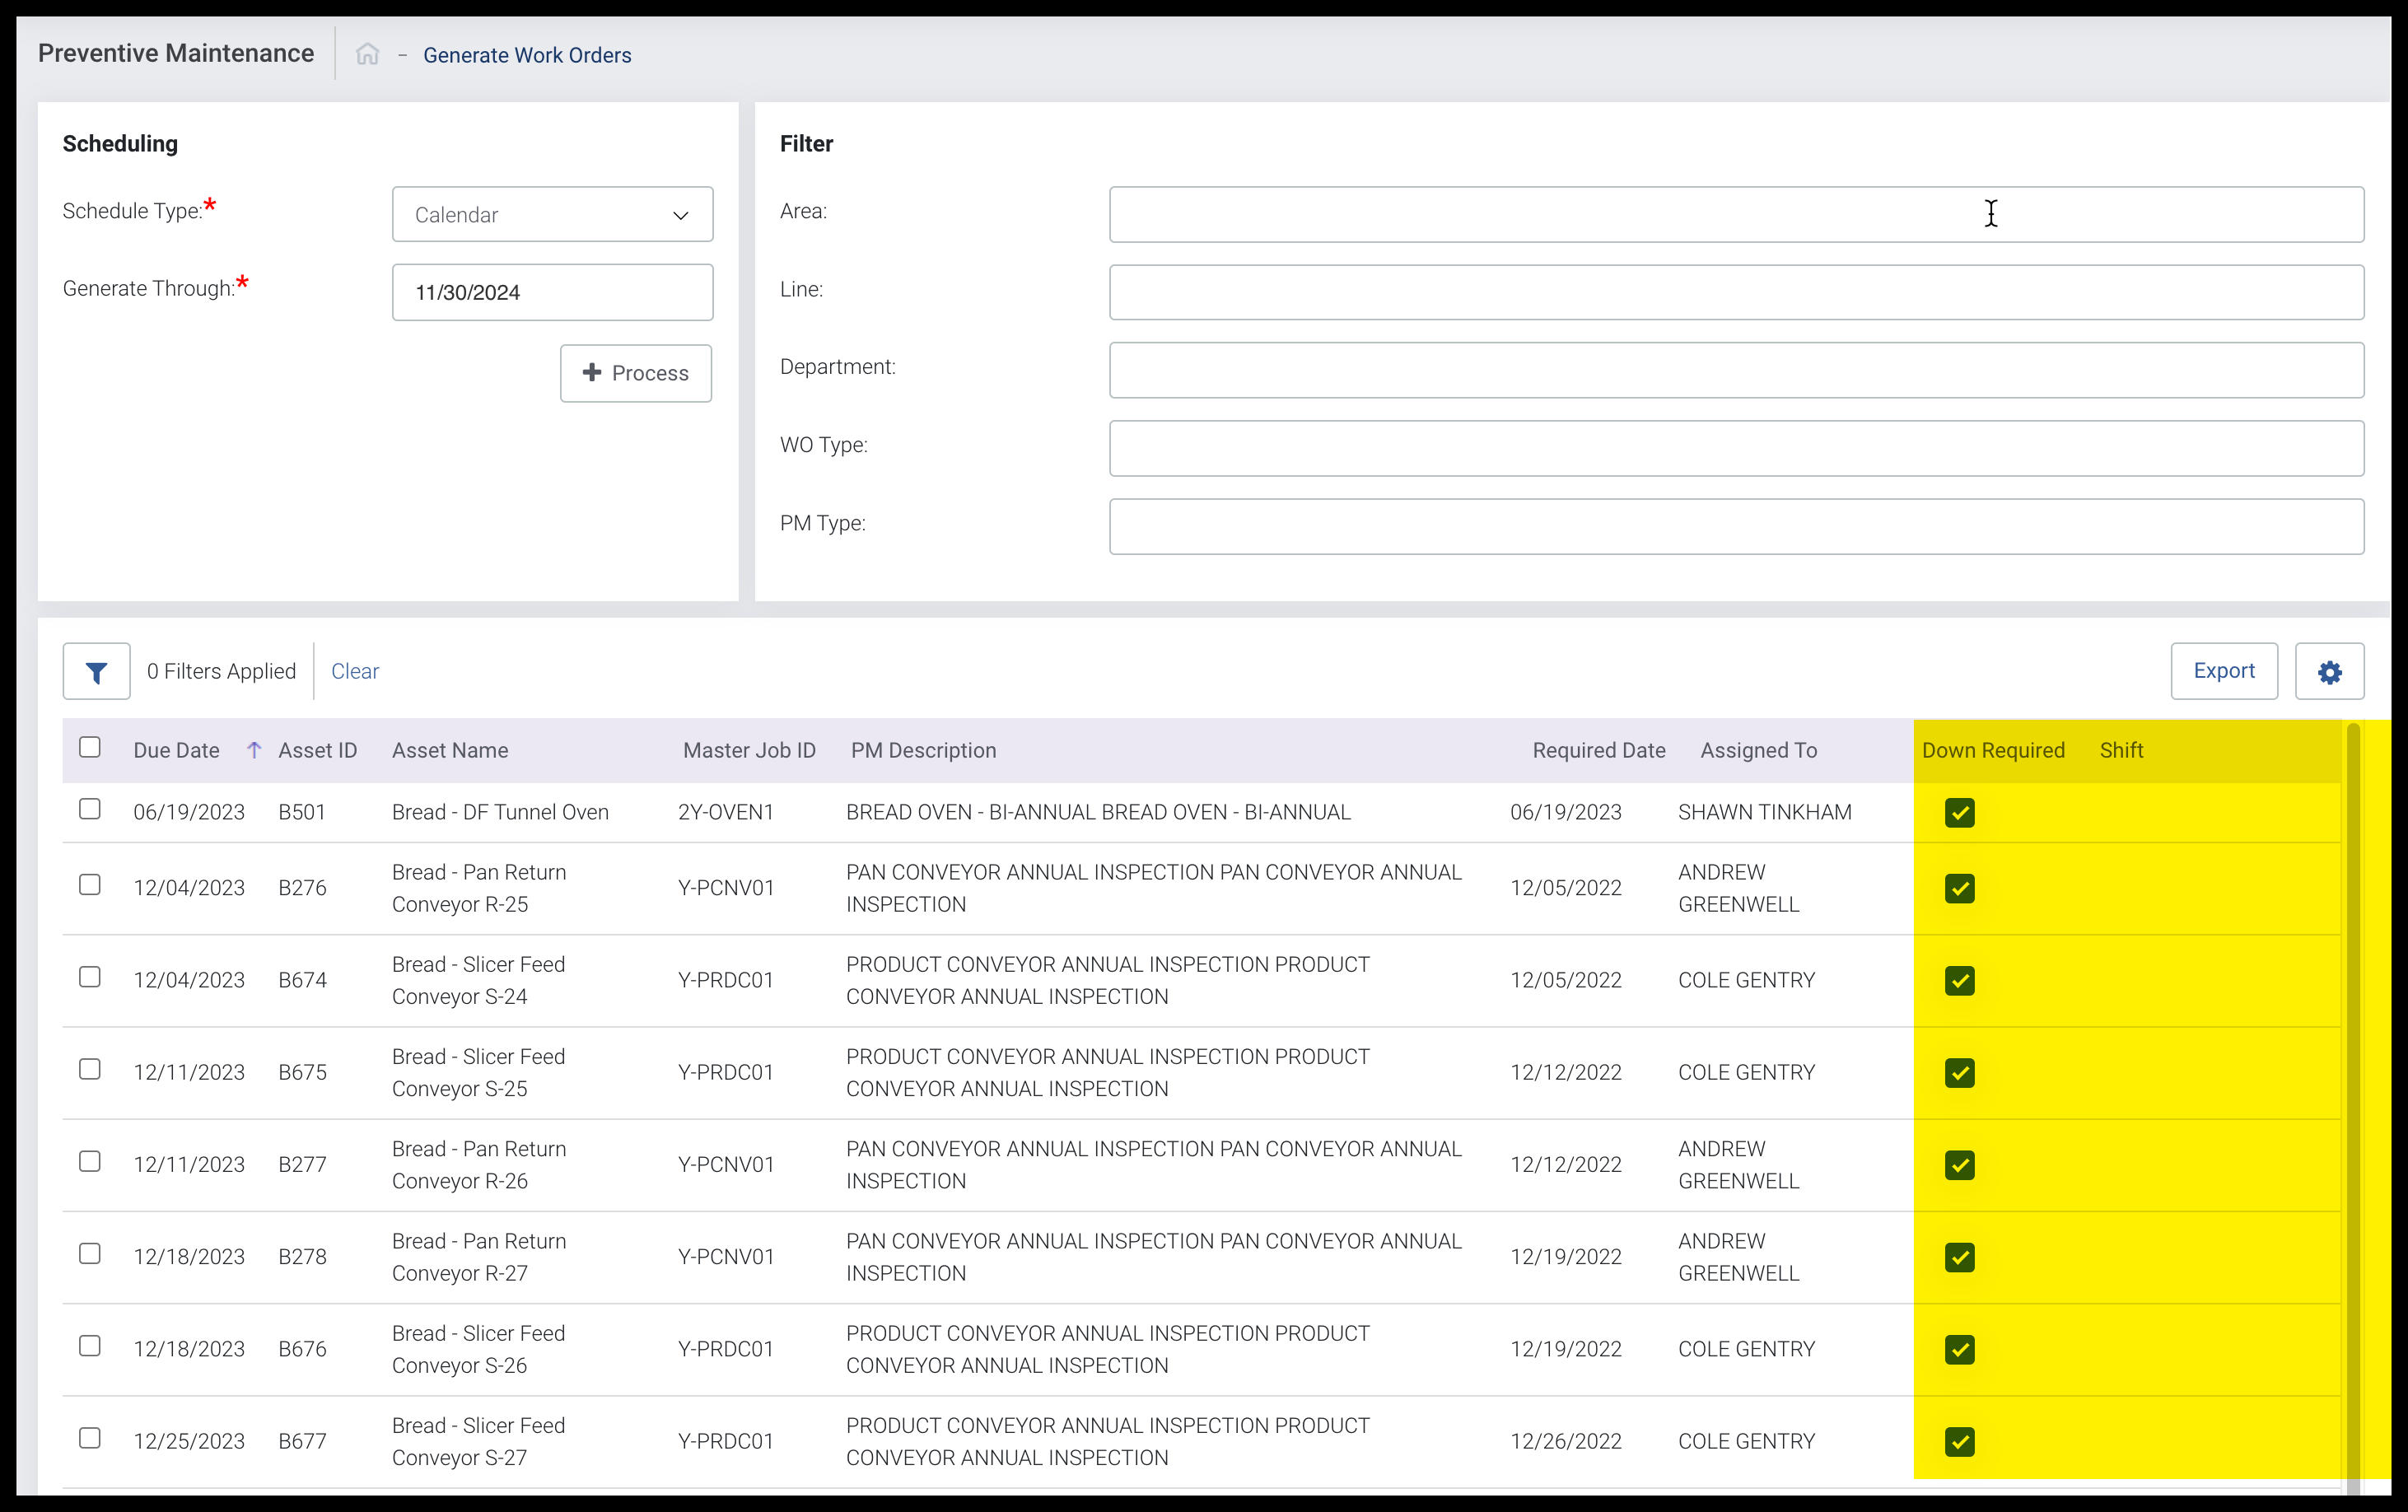Sort by Asset Name column header

point(450,750)
